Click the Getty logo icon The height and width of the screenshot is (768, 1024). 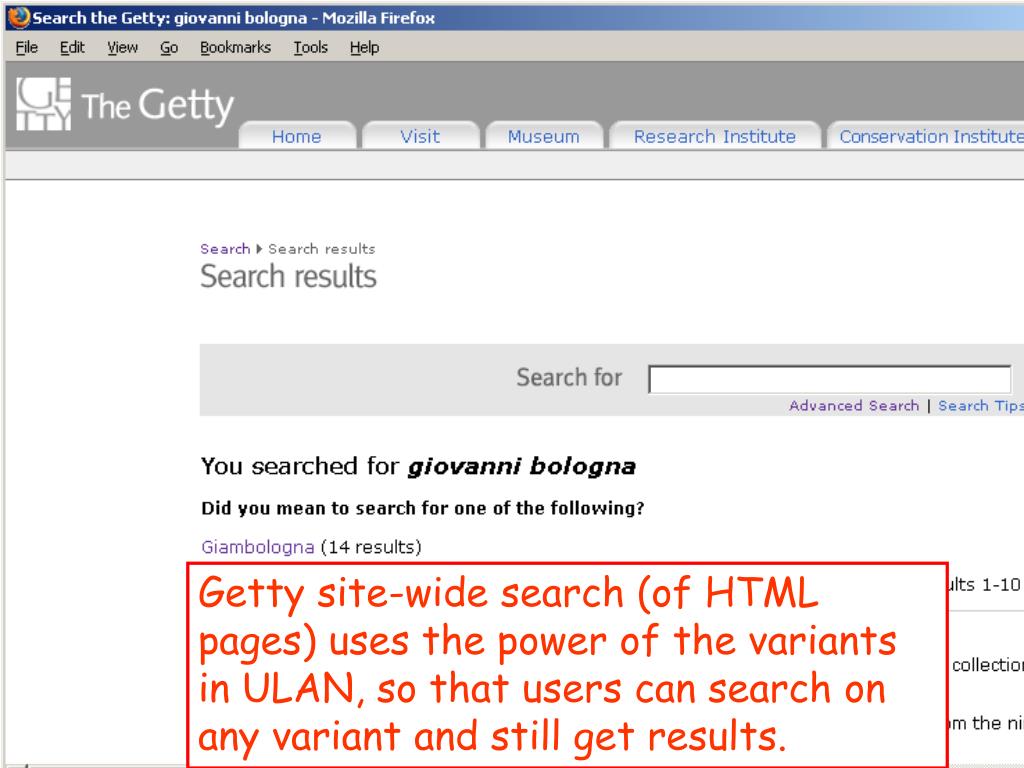[44, 104]
